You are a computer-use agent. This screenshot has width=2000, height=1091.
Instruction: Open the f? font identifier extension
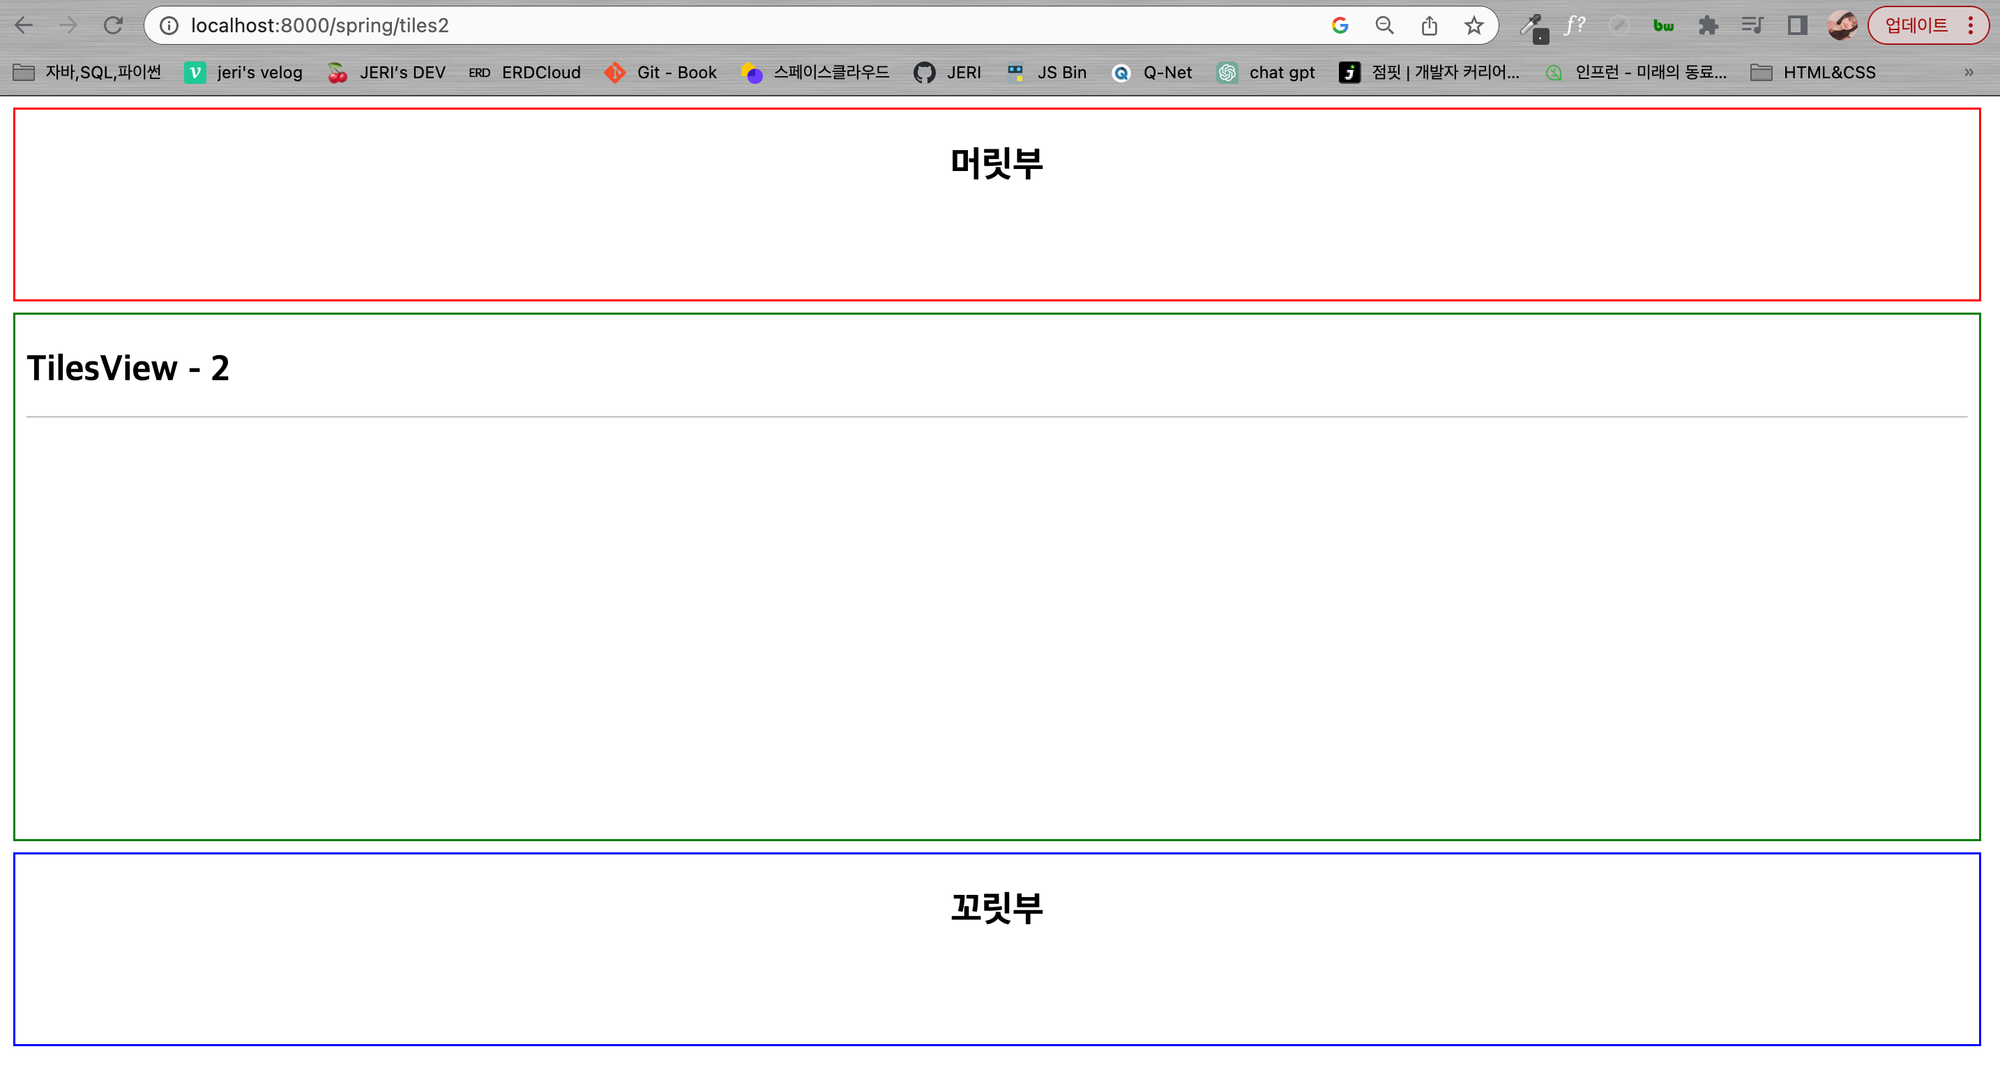click(1575, 26)
